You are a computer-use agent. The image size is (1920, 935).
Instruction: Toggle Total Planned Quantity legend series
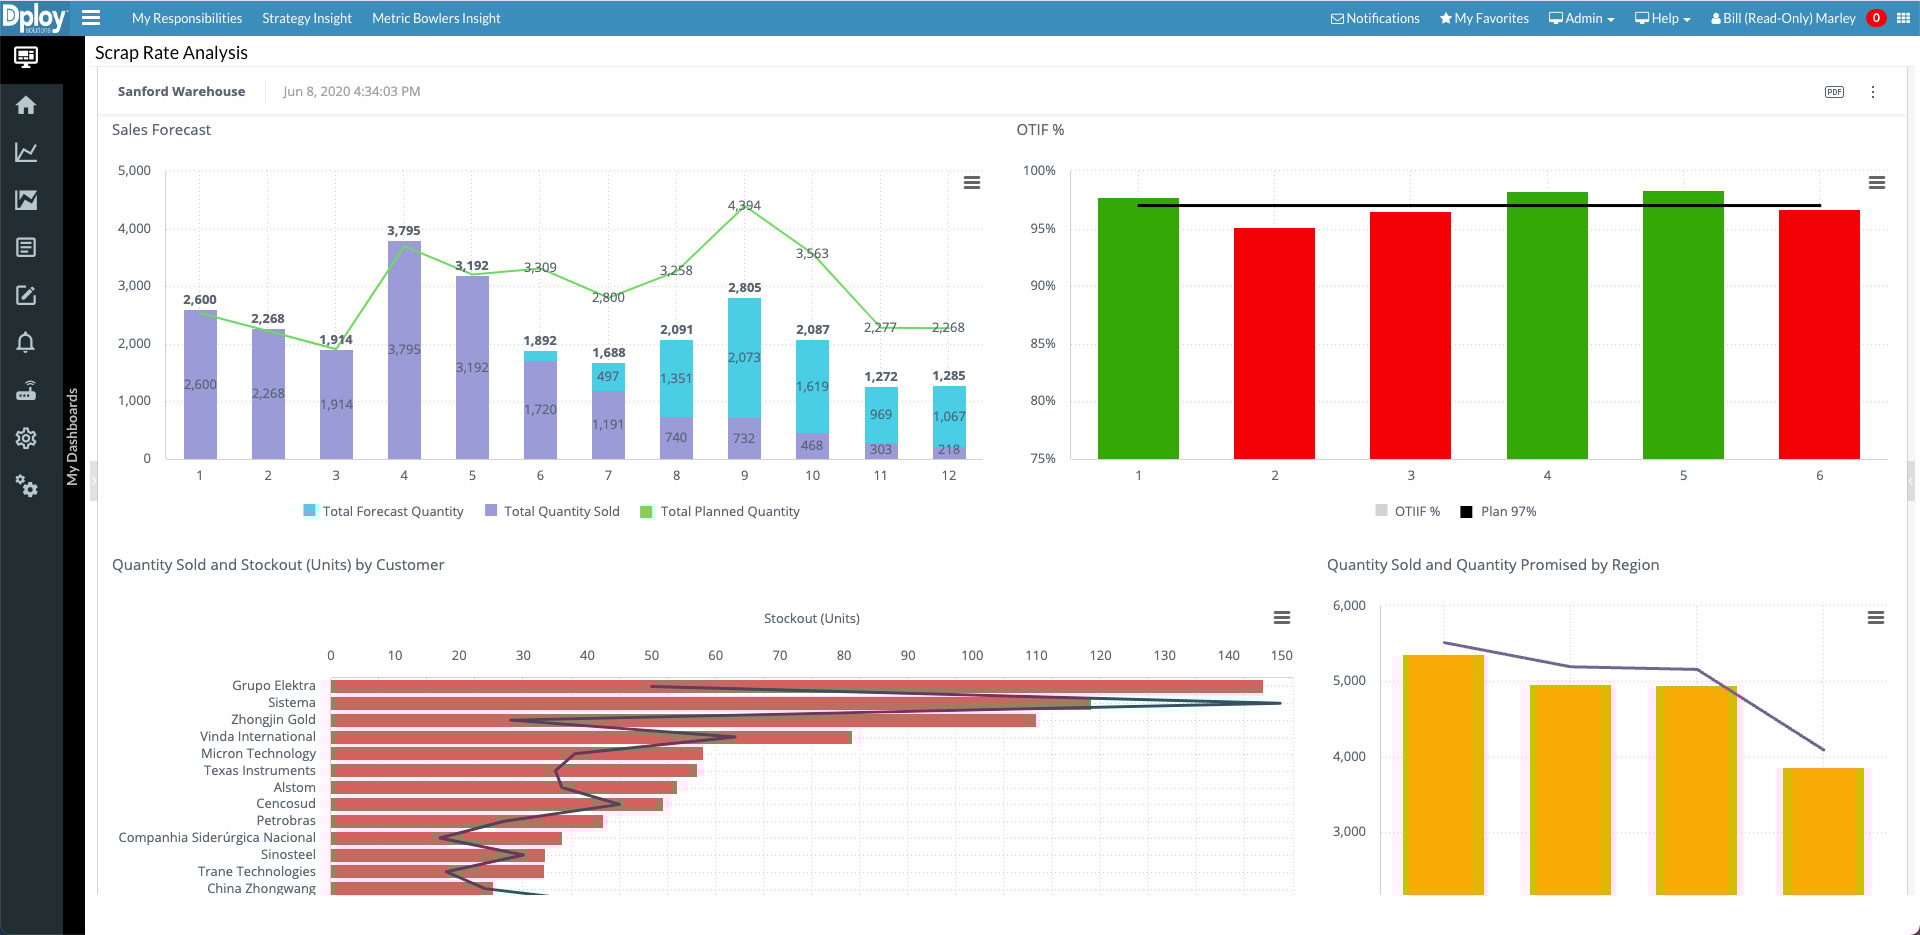720,511
